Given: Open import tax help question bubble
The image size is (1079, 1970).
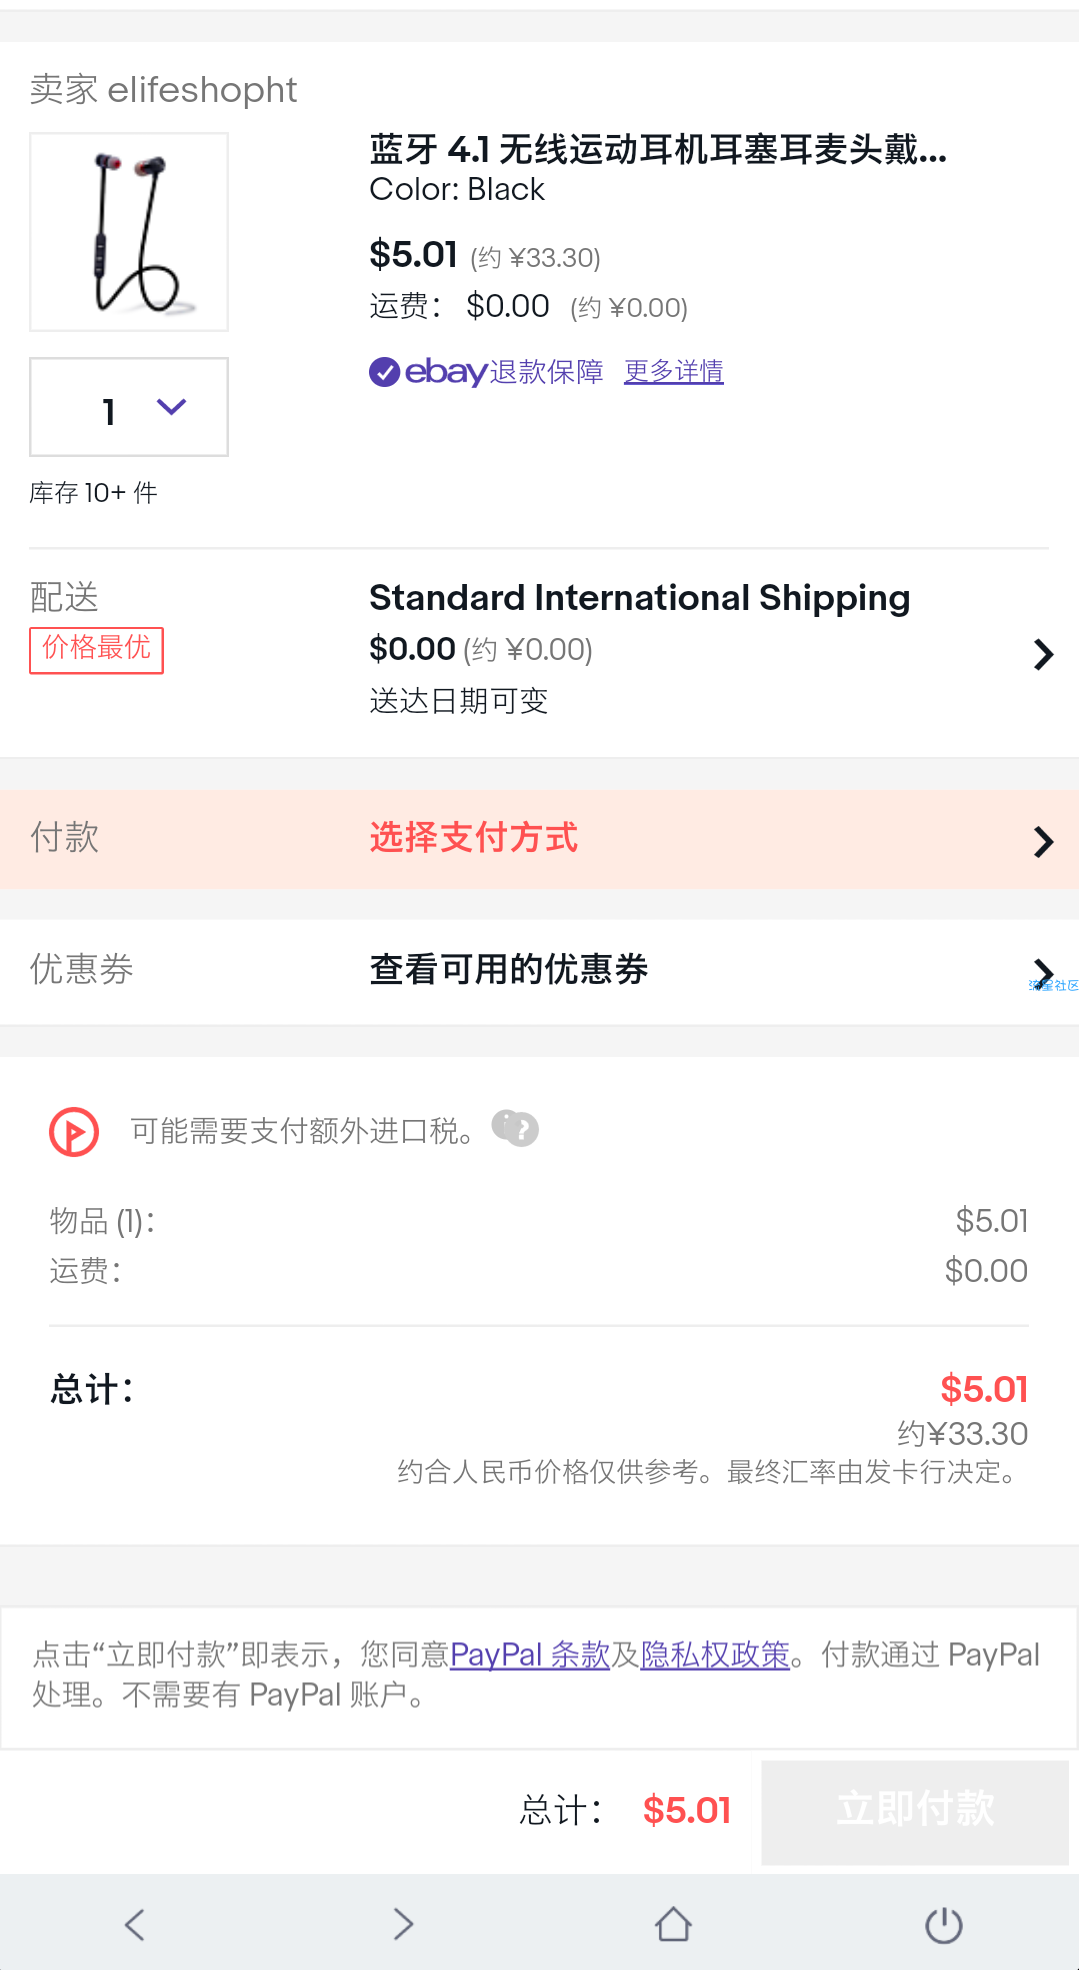Looking at the screenshot, I should pos(515,1129).
